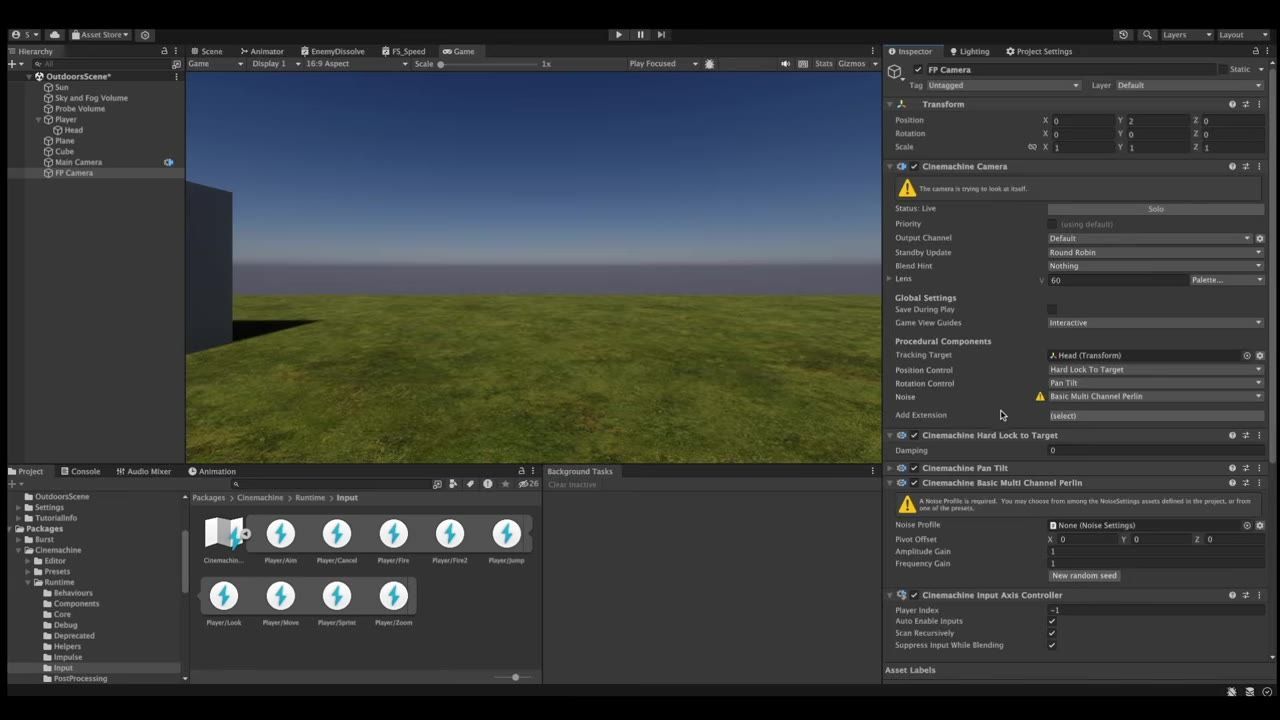The width and height of the screenshot is (1280, 720).
Task: Click the New random seed button
Action: pyautogui.click(x=1084, y=576)
